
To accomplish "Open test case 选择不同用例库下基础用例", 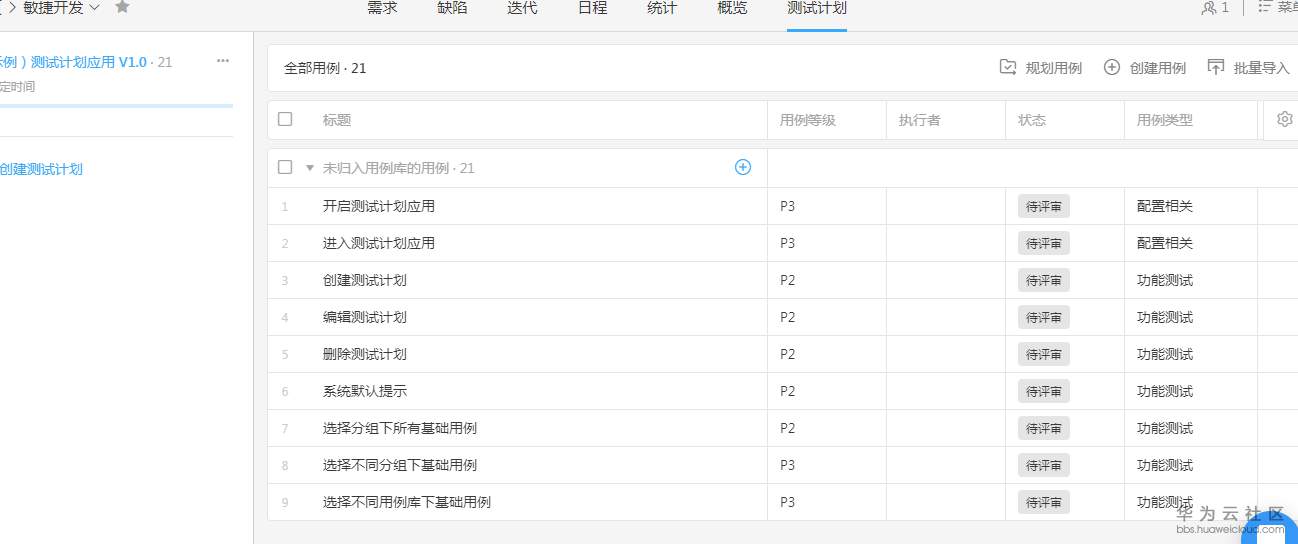I will (407, 503).
